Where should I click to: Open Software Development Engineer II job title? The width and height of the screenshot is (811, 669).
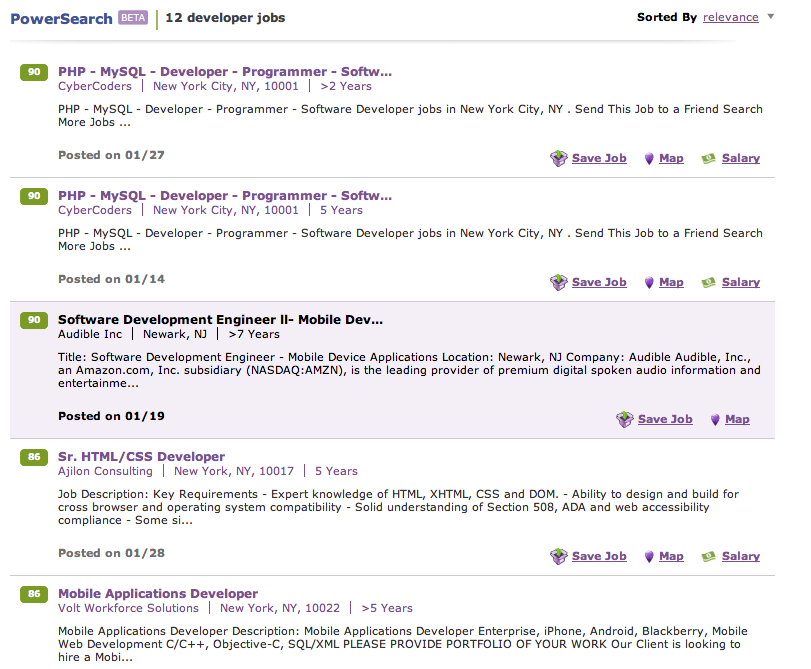[220, 320]
